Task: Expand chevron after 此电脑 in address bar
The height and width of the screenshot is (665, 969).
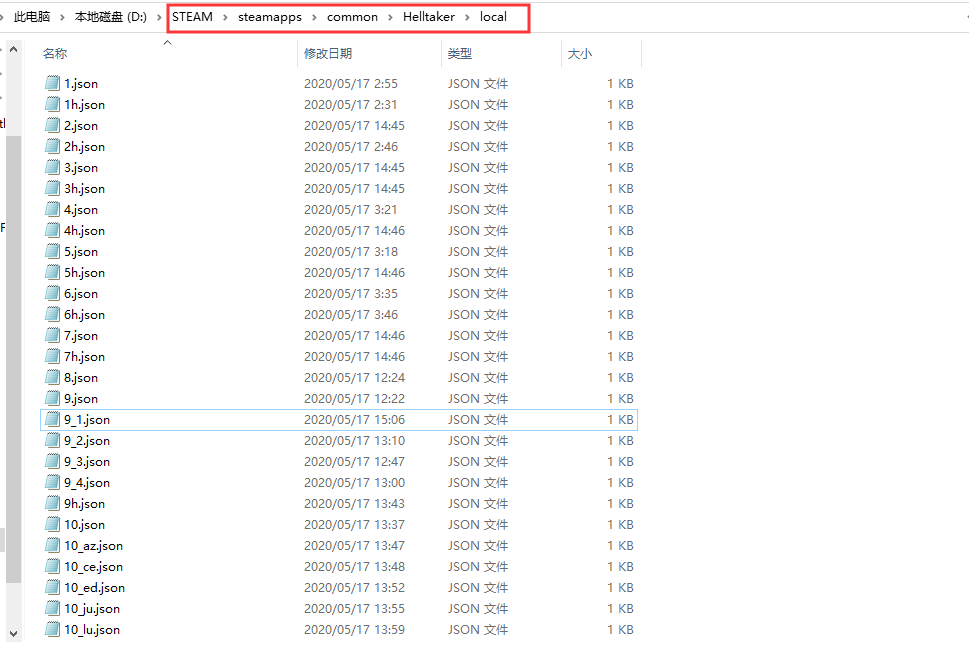Action: [x=62, y=17]
